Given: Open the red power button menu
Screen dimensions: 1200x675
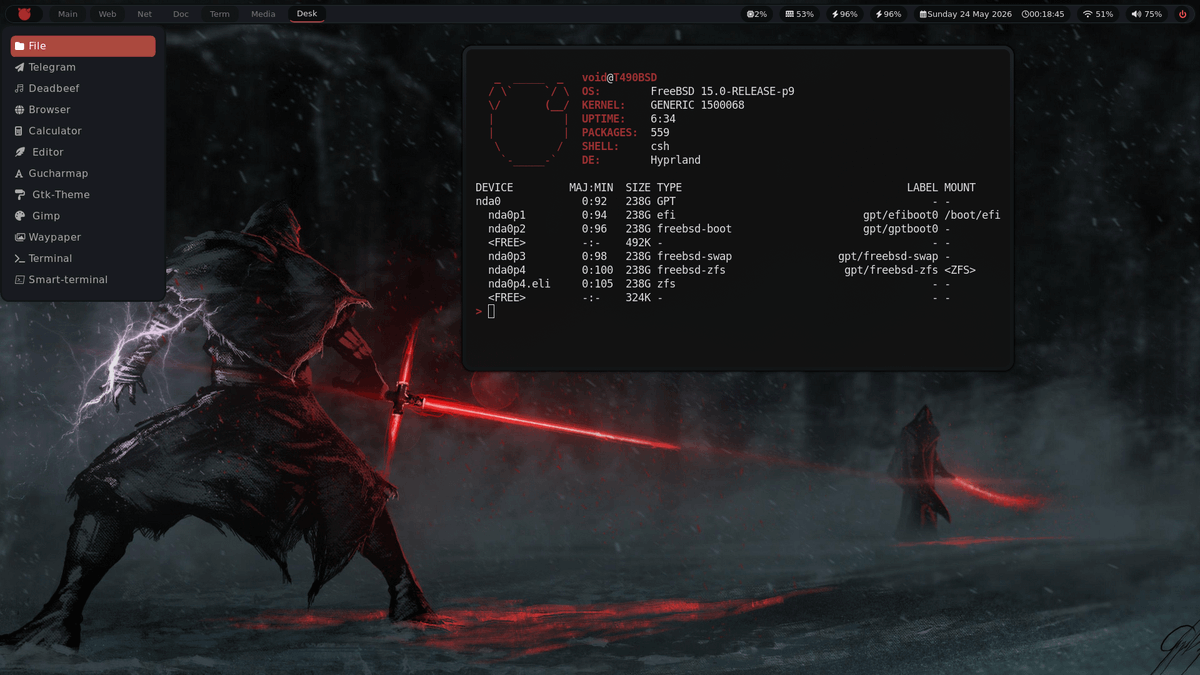Looking at the screenshot, I should click(1182, 14).
